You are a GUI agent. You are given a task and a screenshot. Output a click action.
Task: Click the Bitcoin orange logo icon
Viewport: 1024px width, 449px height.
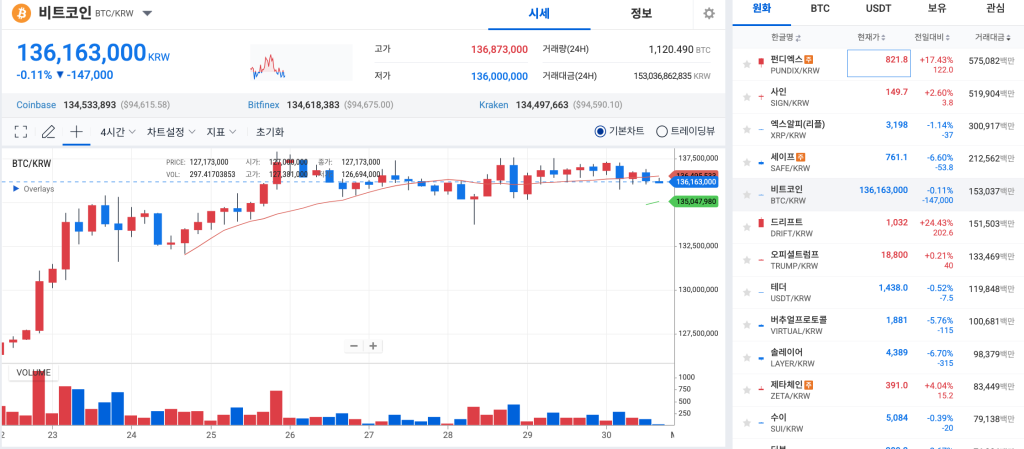(22, 13)
